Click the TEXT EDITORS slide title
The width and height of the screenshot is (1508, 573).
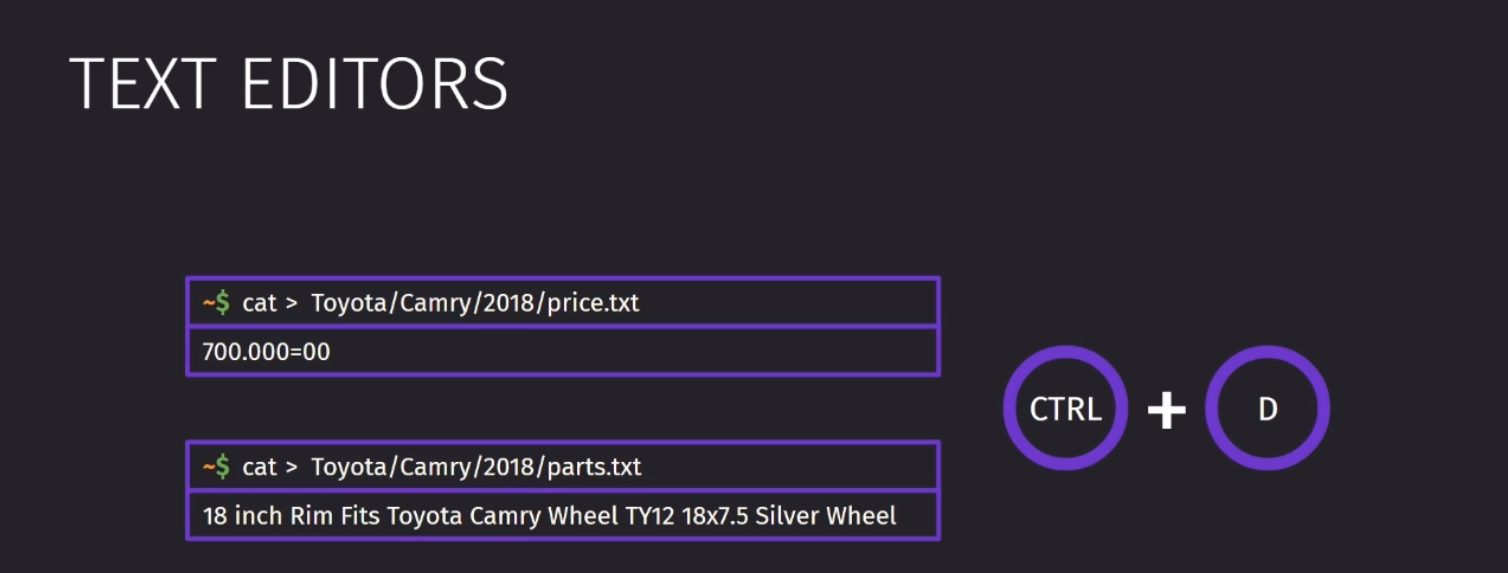pyautogui.click(x=289, y=84)
